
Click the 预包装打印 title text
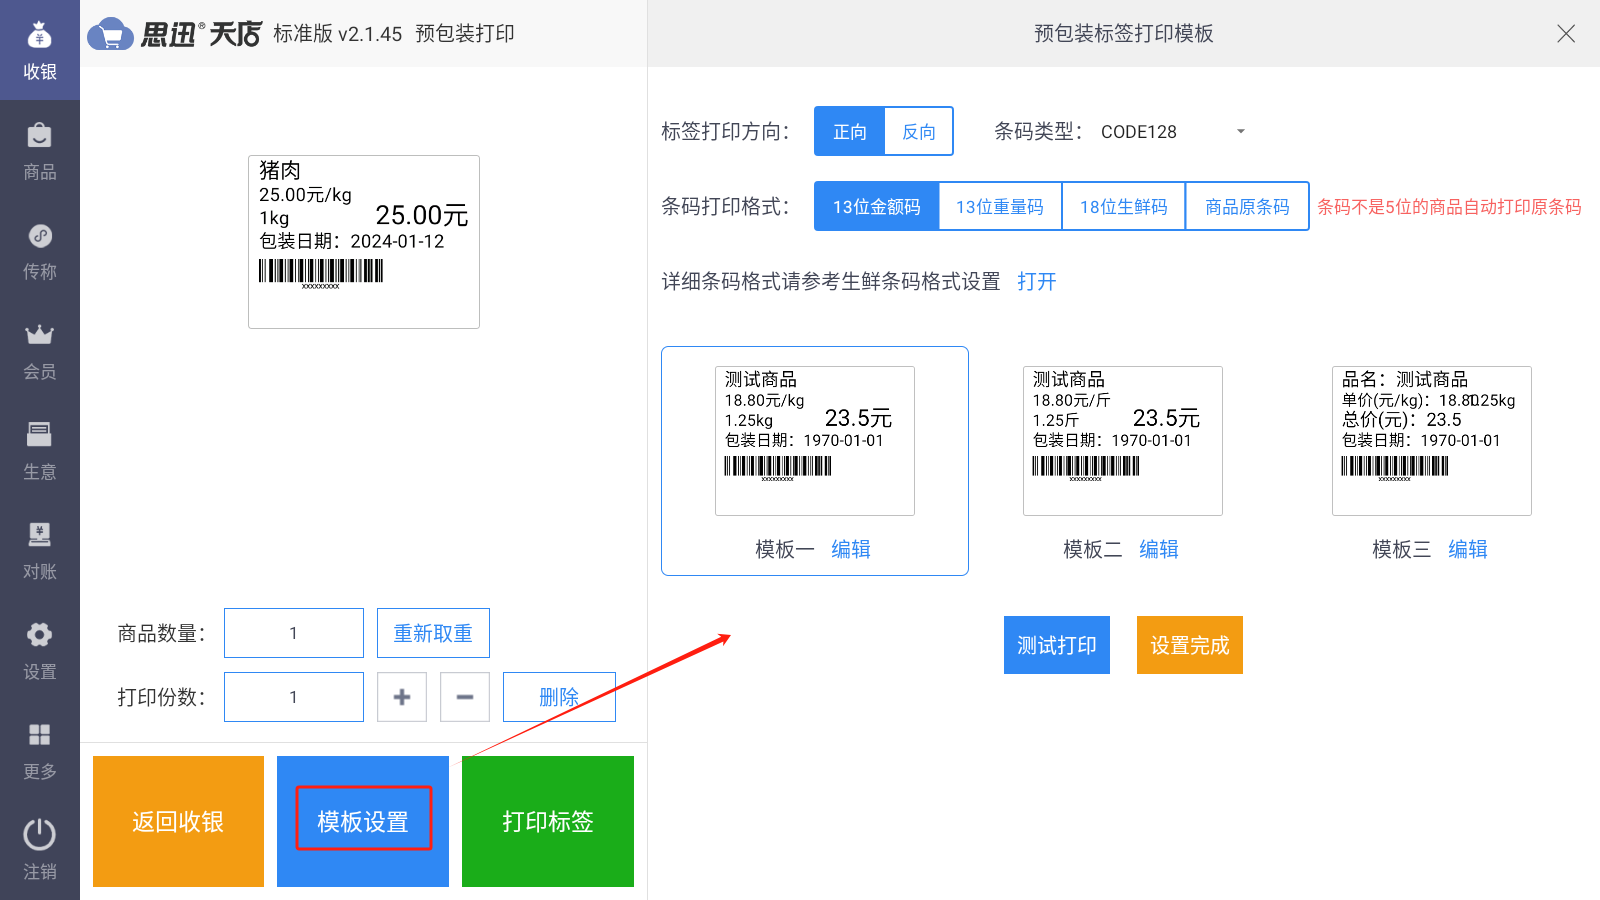click(465, 34)
